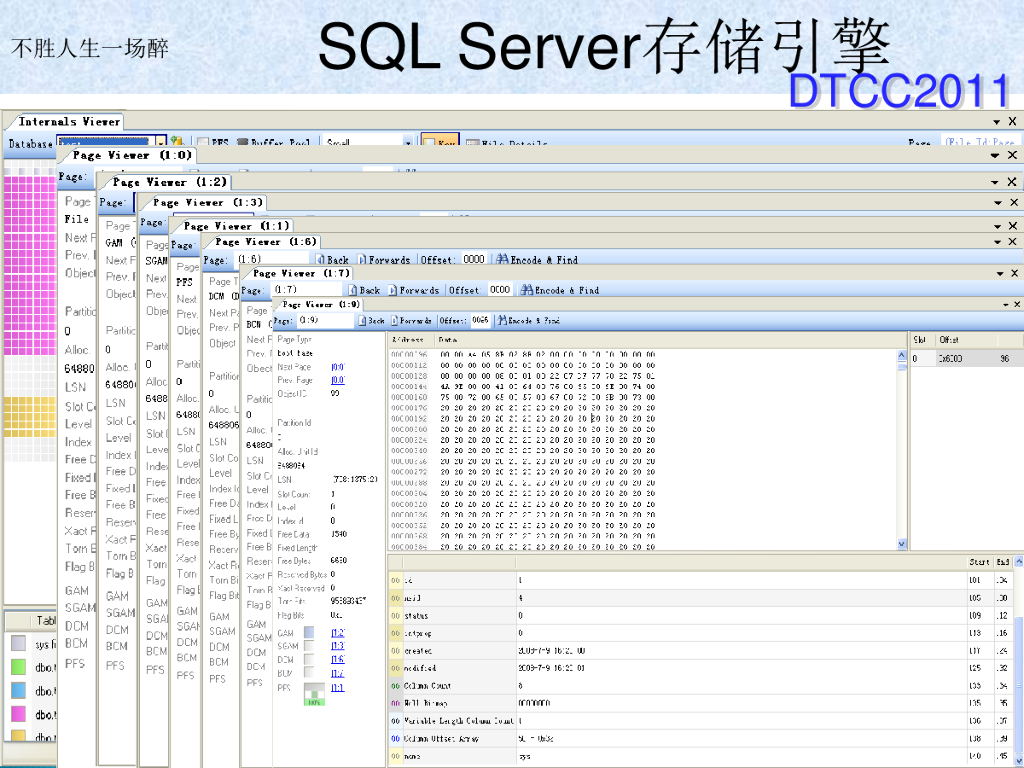Switch to Internals Viewer tab

pyautogui.click(x=69, y=122)
